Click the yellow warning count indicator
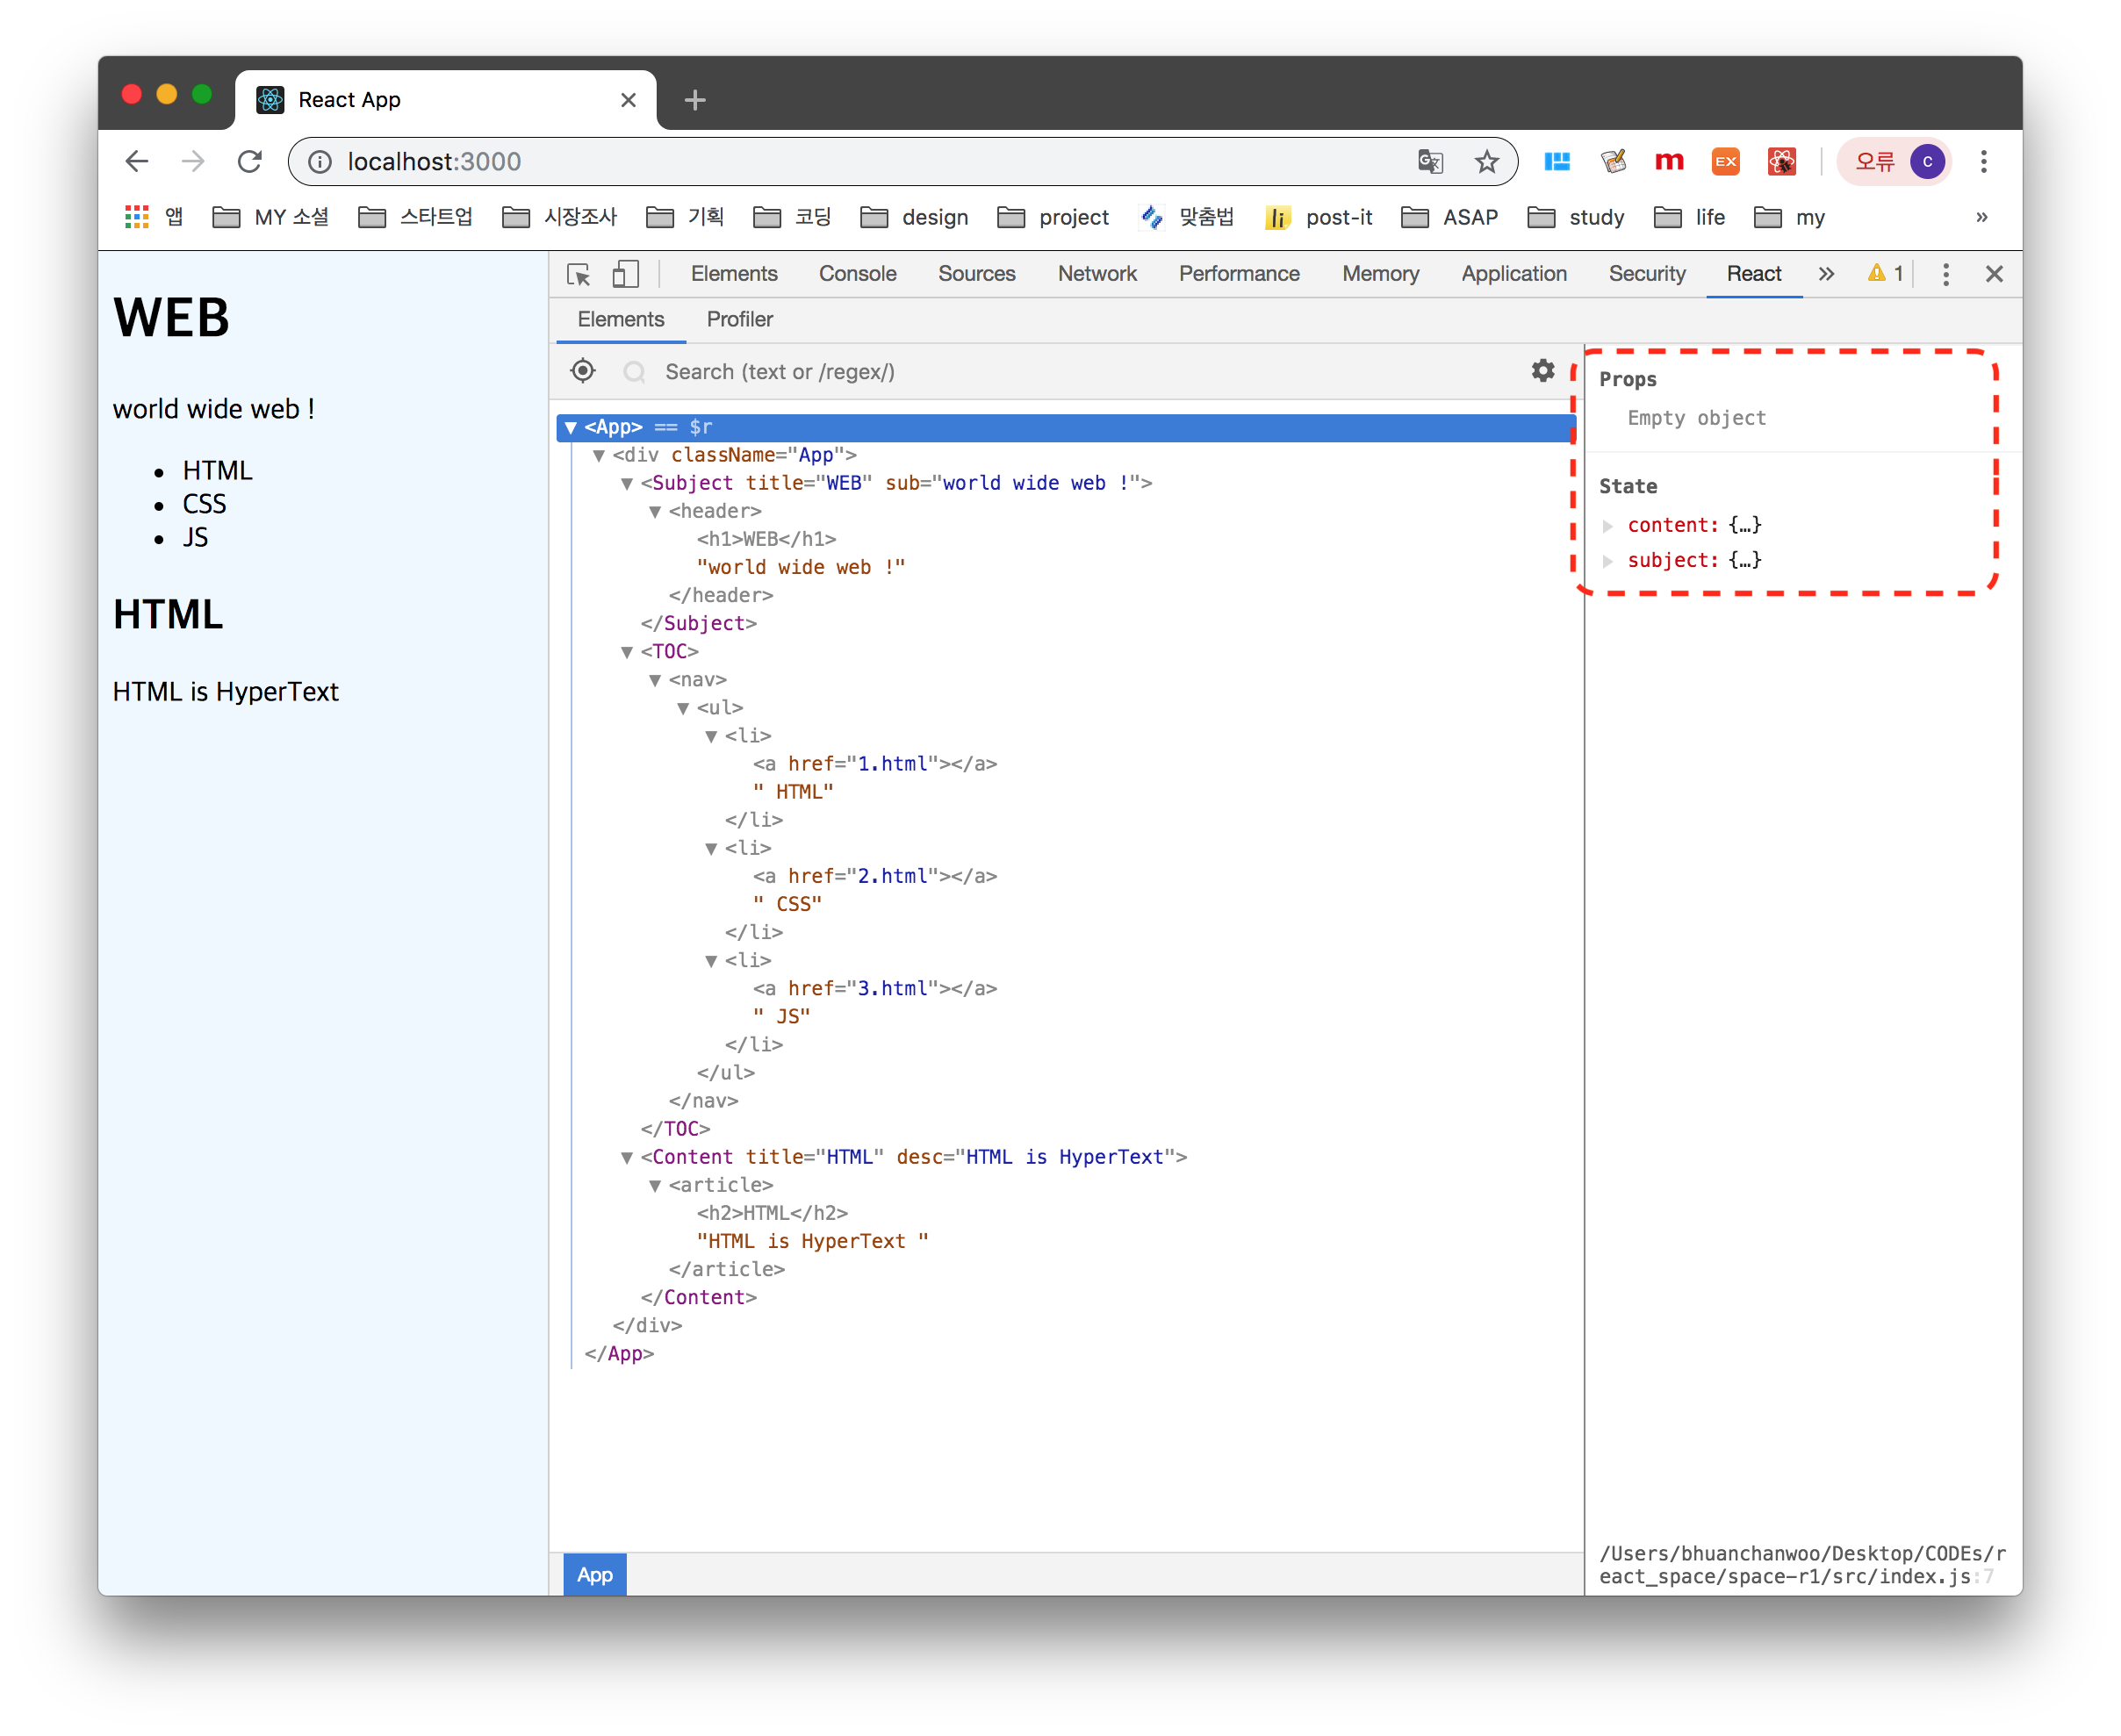This screenshot has width=2121, height=1736. [1885, 274]
